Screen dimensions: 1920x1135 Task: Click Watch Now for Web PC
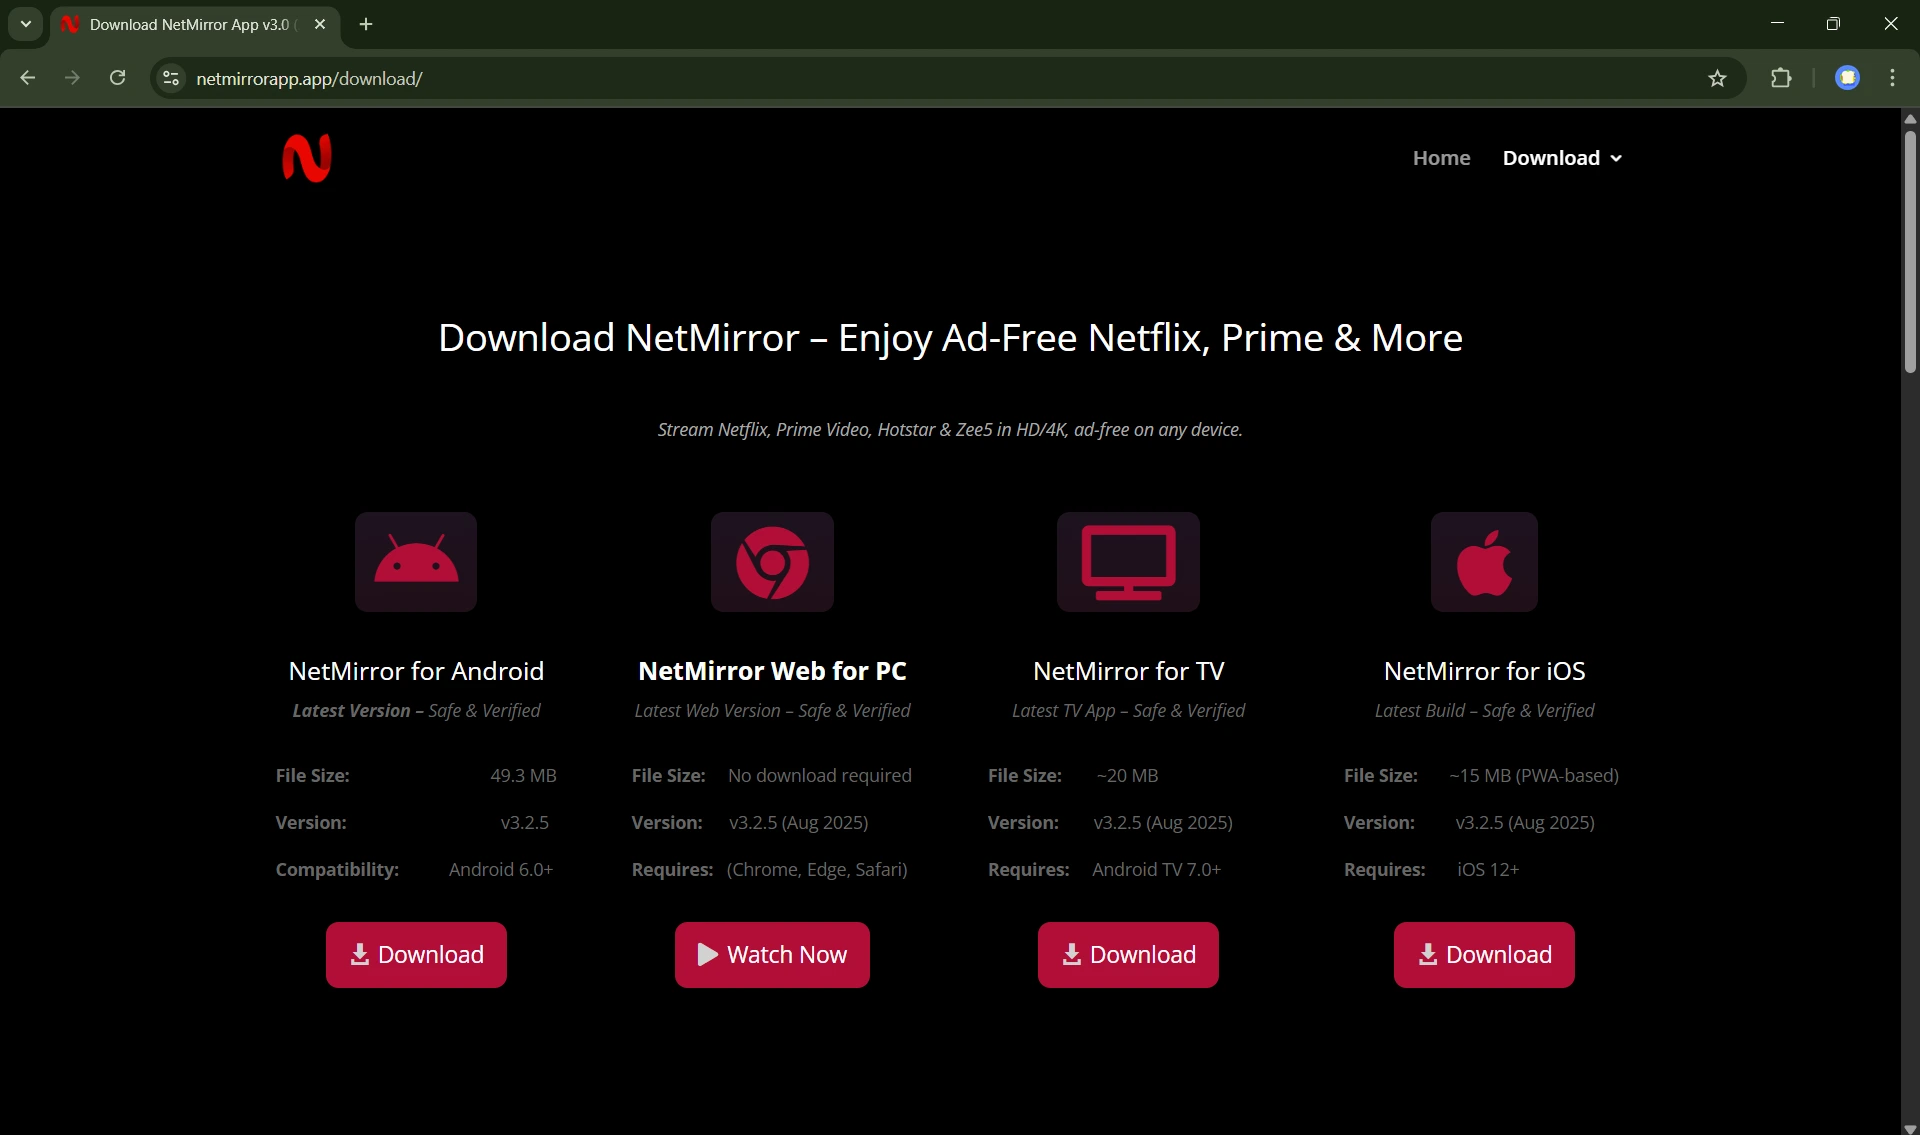(x=772, y=955)
